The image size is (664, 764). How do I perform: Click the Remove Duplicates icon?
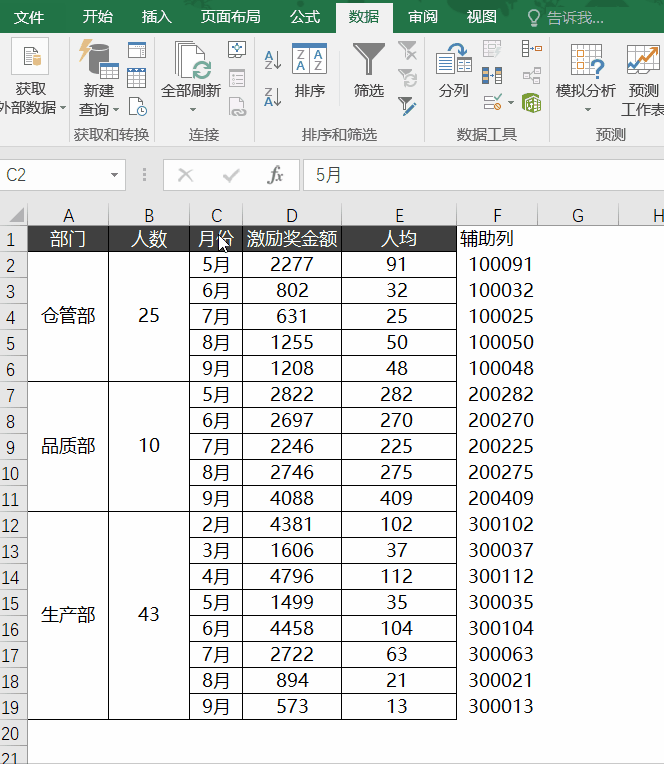point(492,76)
